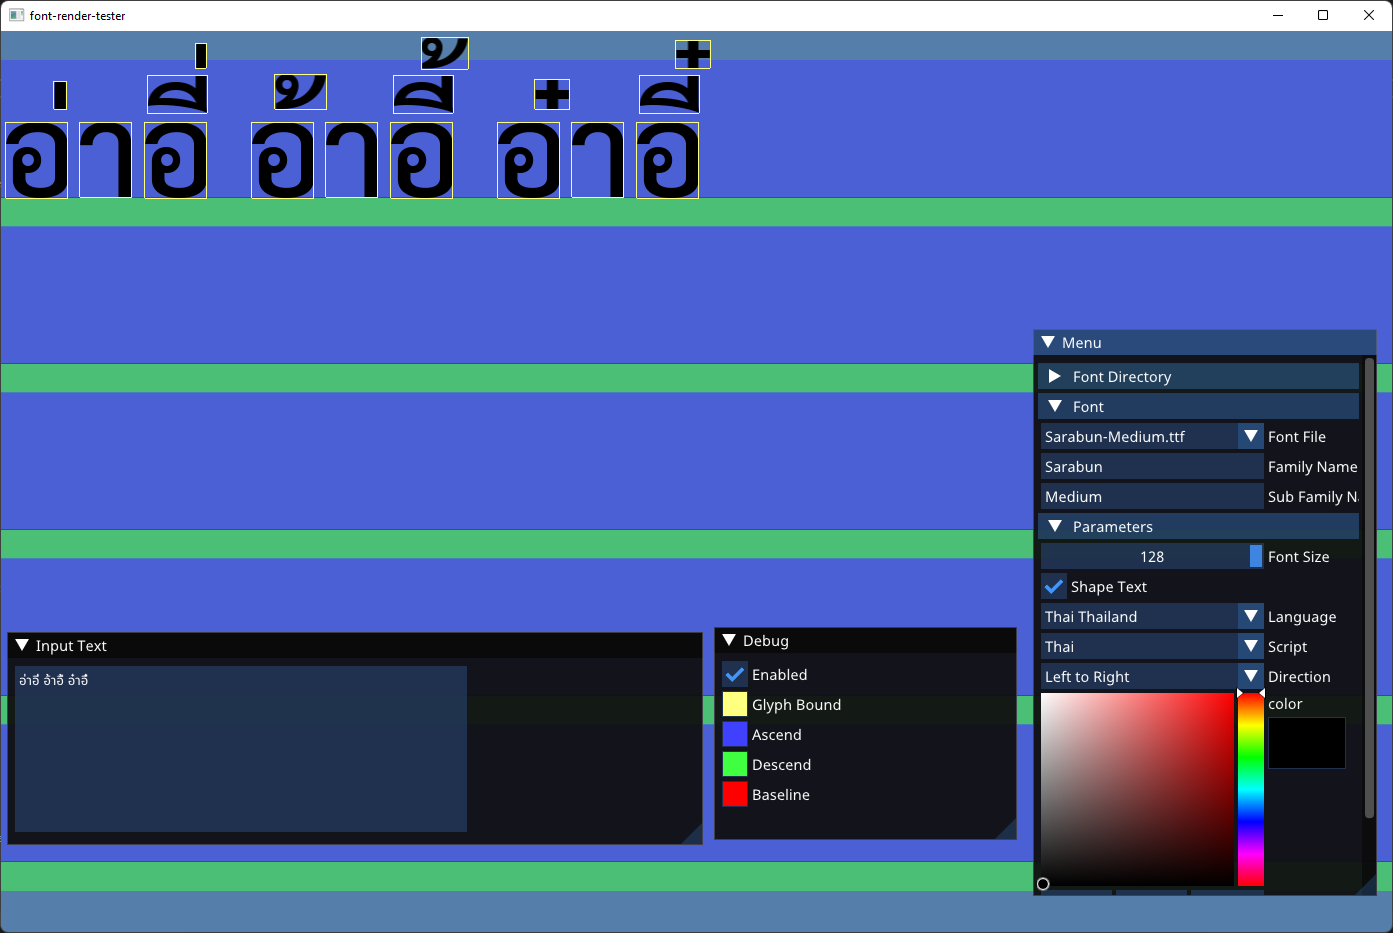Click the green Descend color swatch
Image resolution: width=1393 pixels, height=933 pixels.
[735, 764]
